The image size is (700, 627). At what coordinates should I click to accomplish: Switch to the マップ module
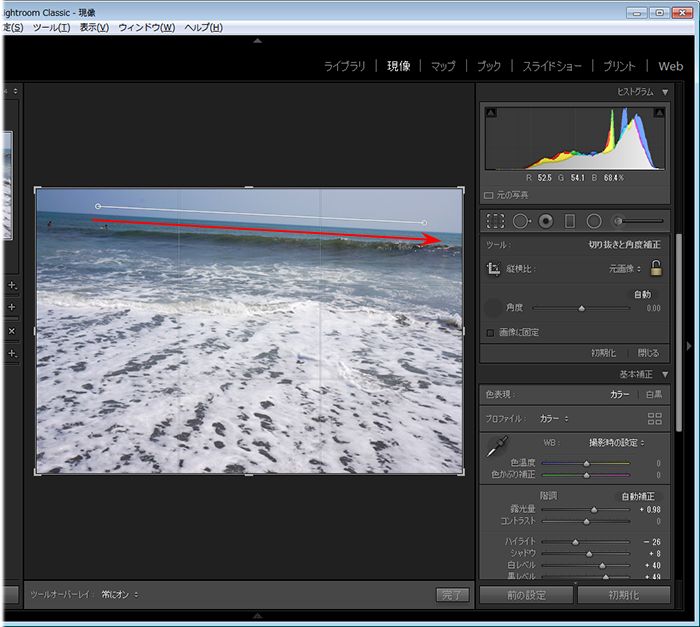point(443,66)
